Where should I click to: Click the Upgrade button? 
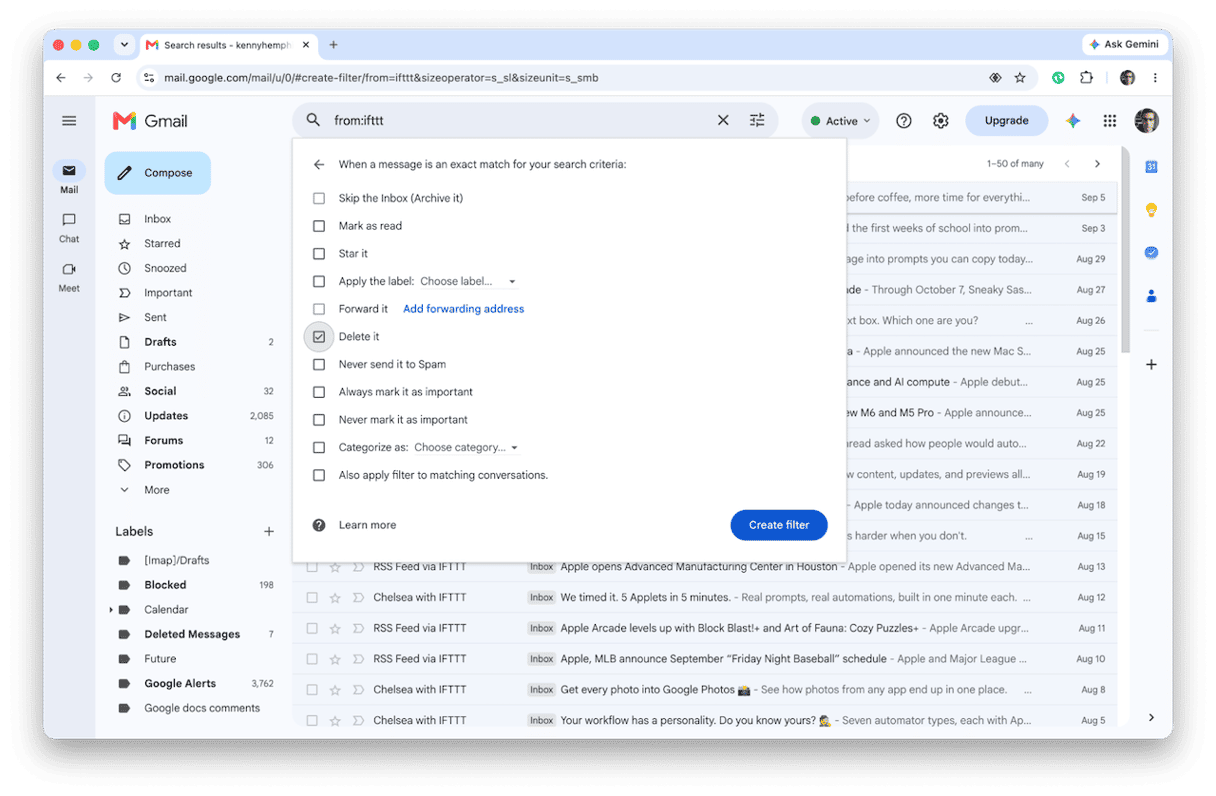click(x=1006, y=121)
